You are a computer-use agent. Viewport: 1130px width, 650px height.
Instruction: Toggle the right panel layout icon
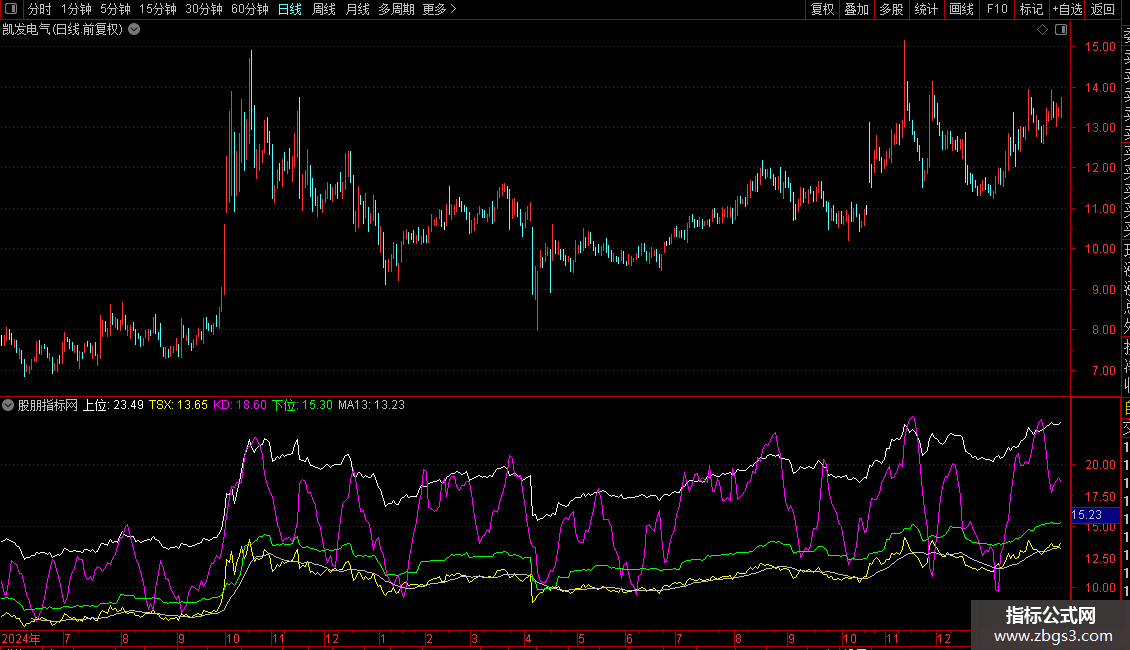[x=1061, y=30]
